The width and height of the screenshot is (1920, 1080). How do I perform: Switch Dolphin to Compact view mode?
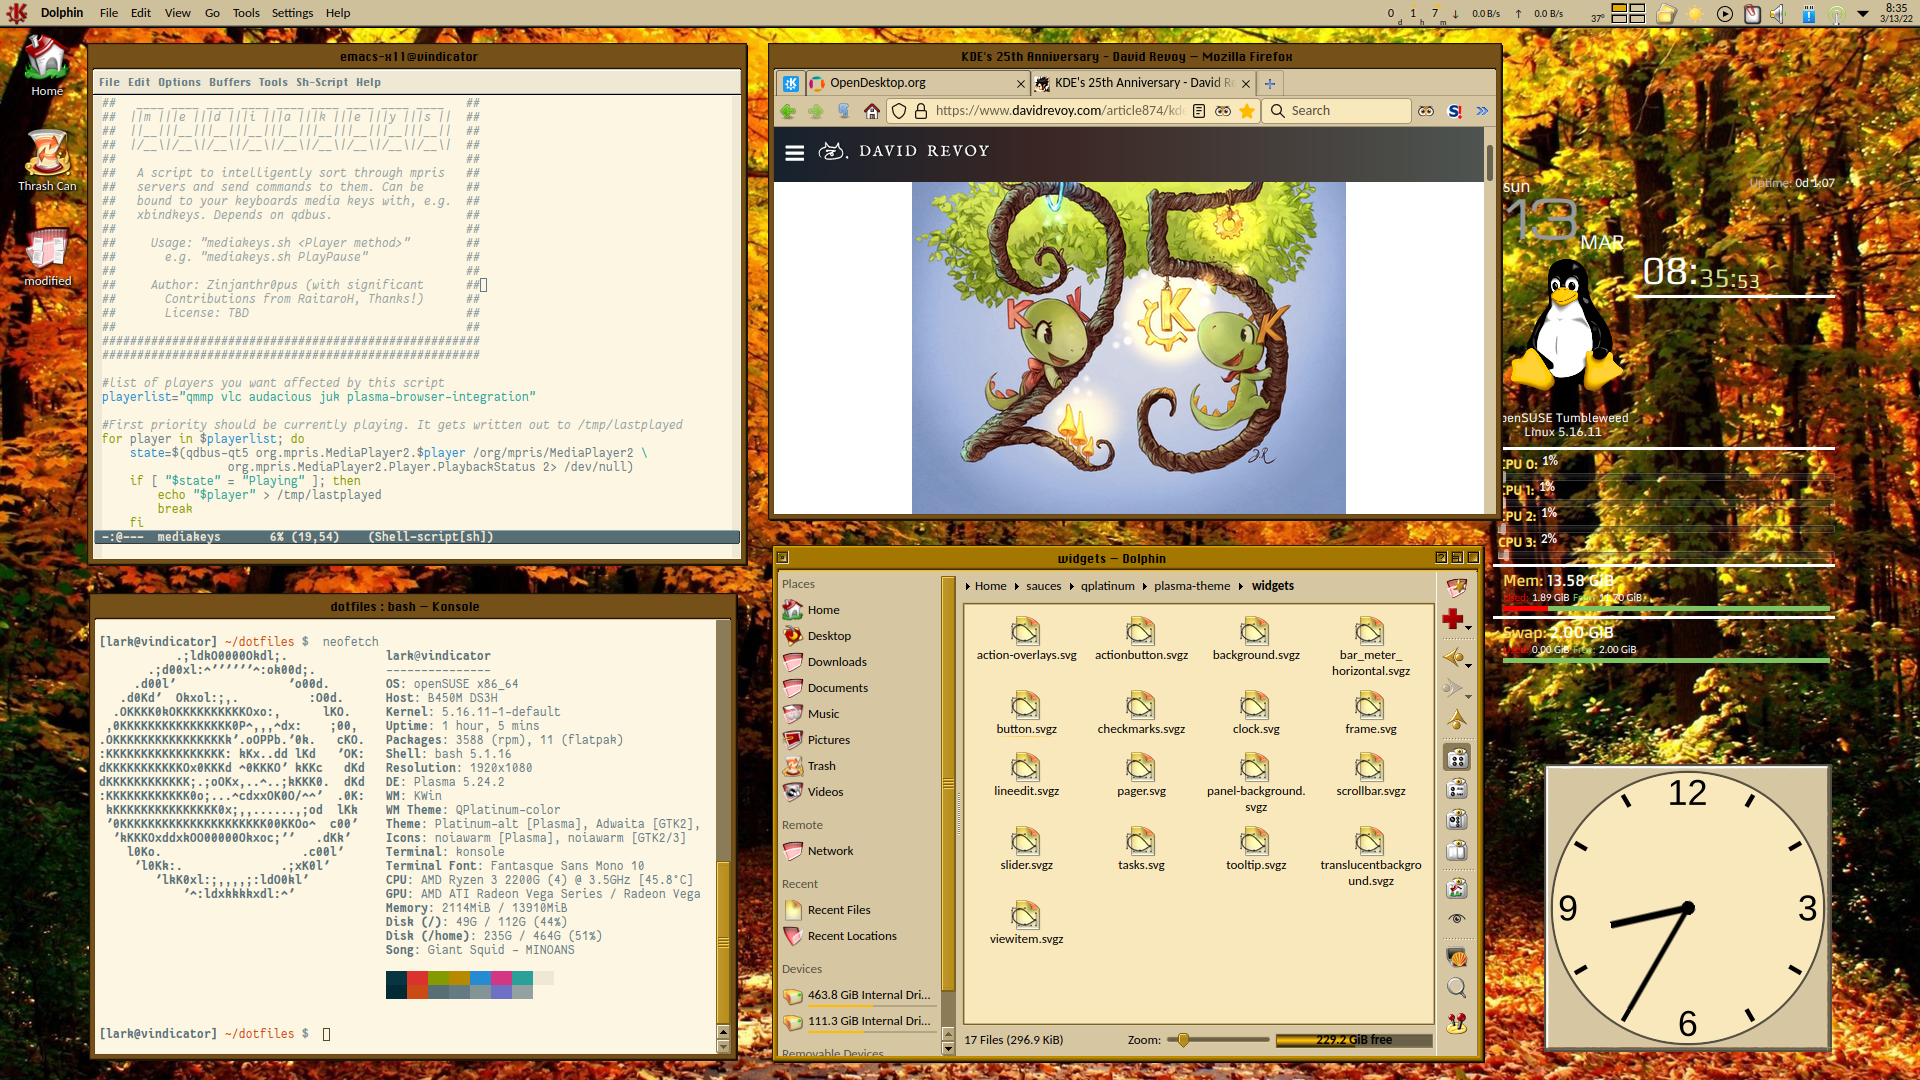pos(1457,789)
